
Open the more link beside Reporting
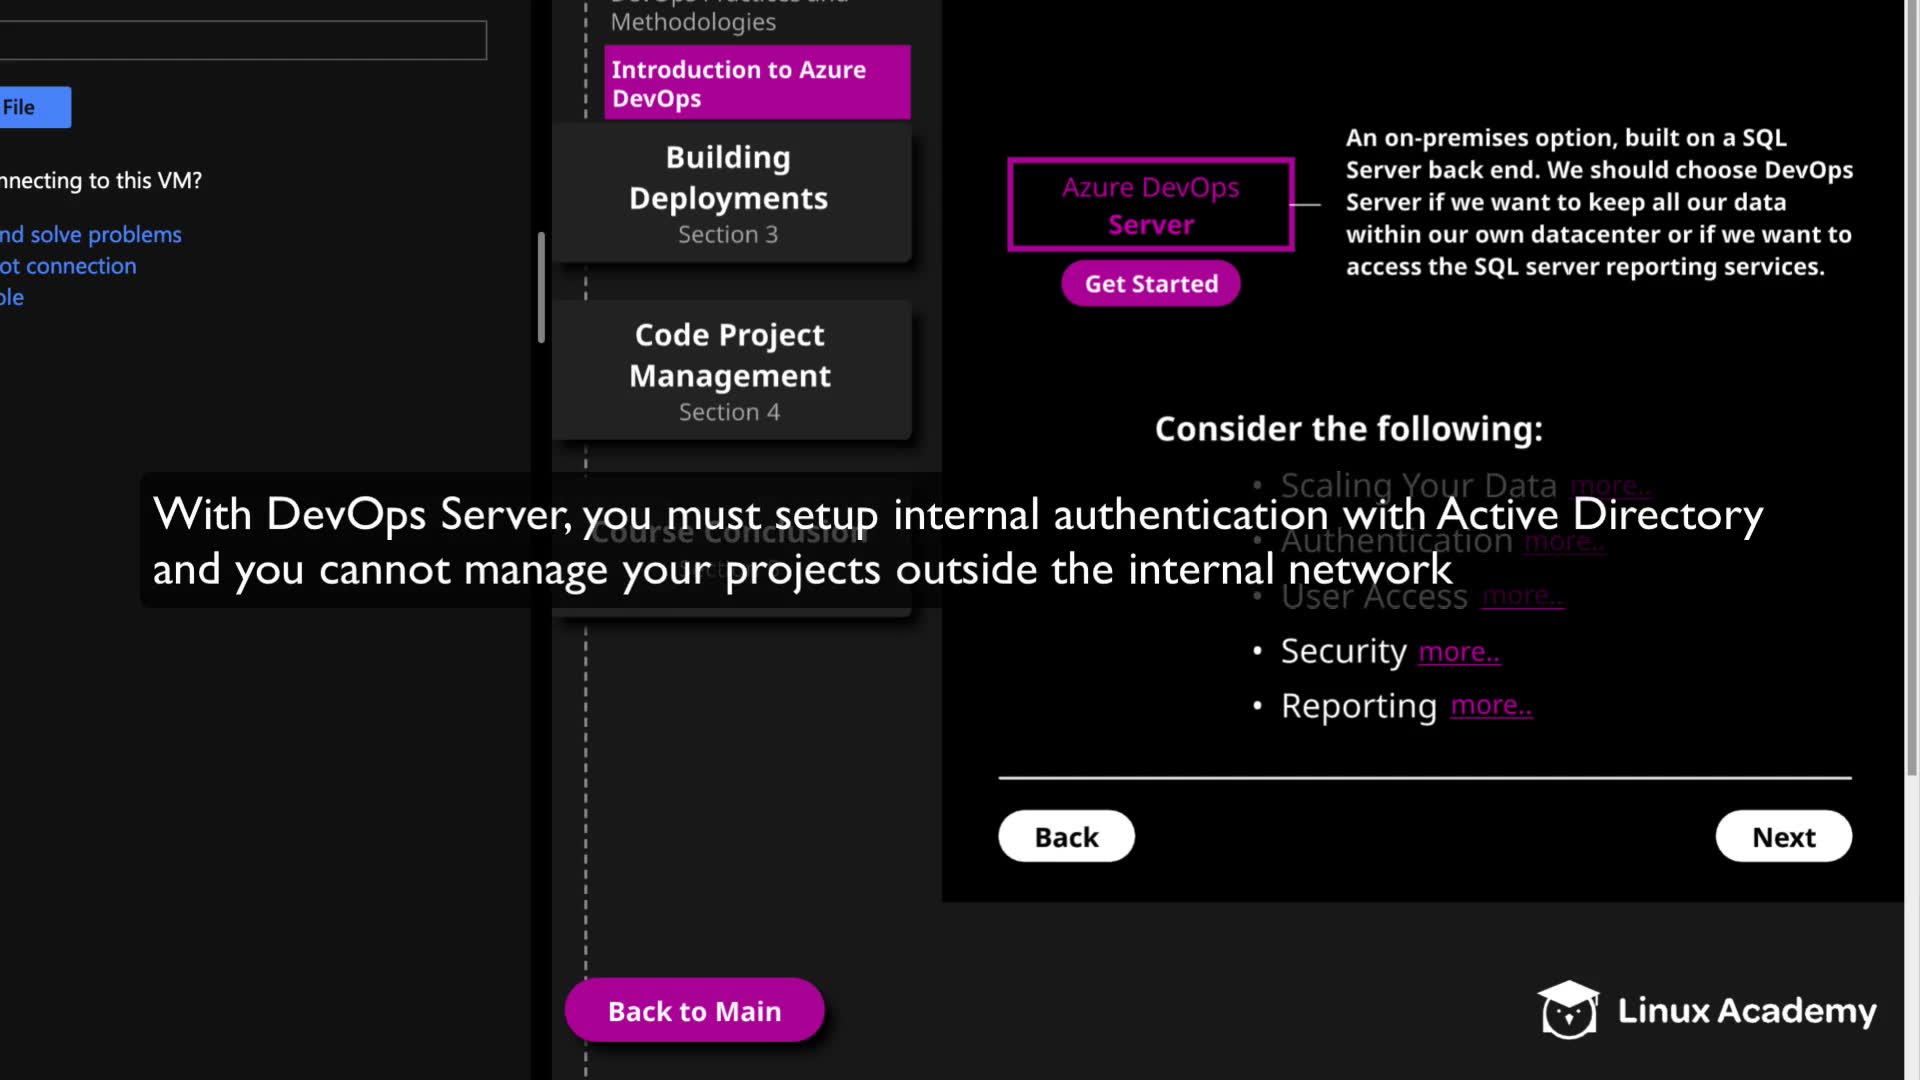1491,706
